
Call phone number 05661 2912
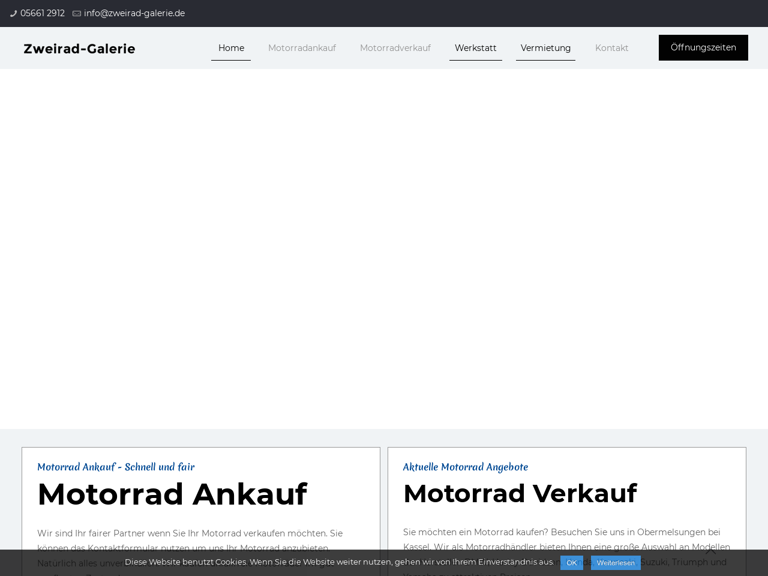[x=42, y=14]
